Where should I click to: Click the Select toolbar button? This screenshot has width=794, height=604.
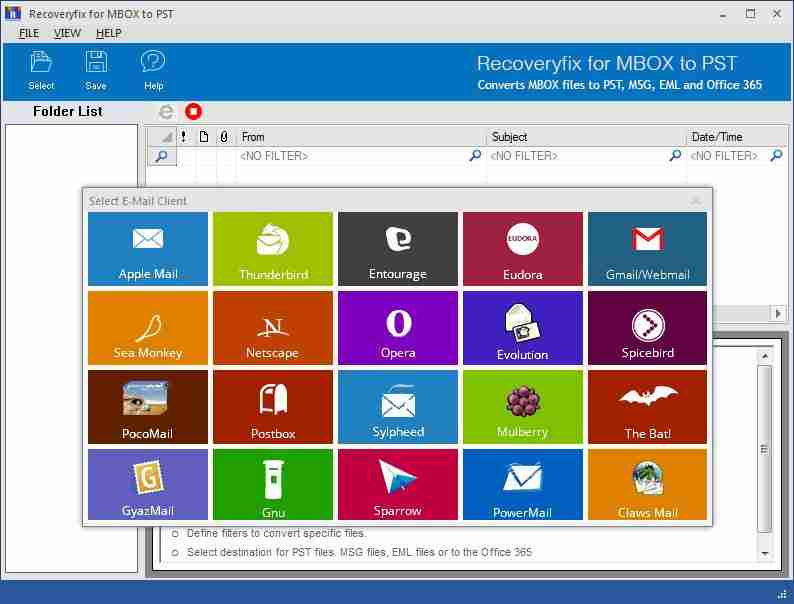click(x=41, y=71)
